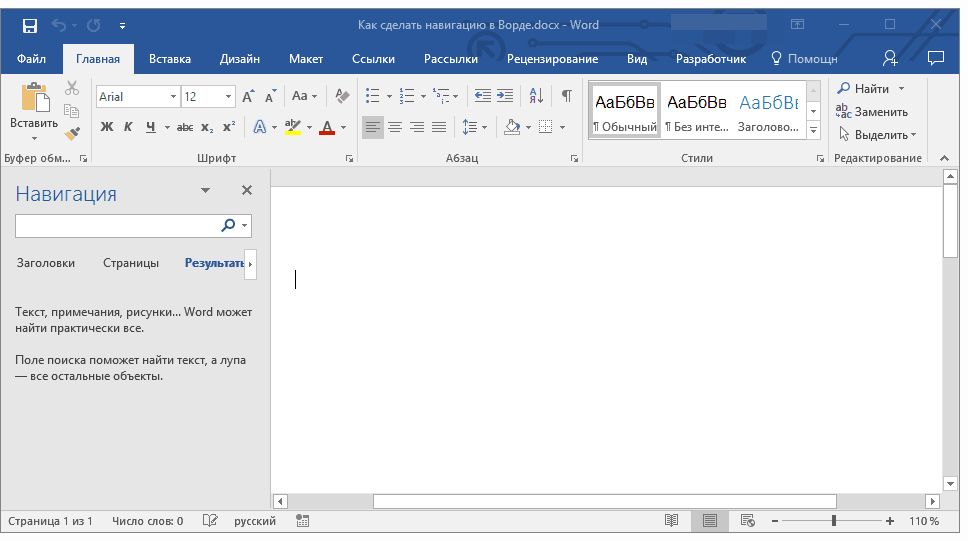Image resolution: width=968 pixels, height=541 pixels.
Task: Click the Format Painter brush icon
Action: coord(72,133)
